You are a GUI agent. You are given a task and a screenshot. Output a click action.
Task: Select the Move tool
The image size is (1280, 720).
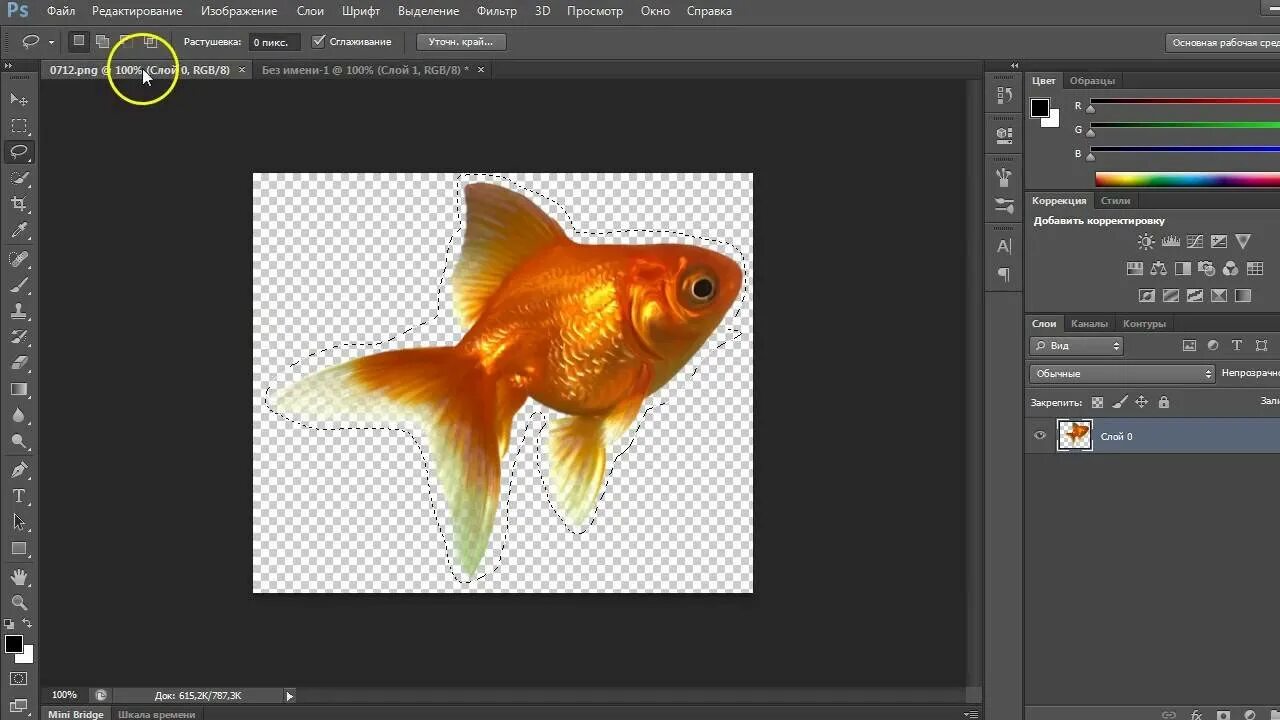click(19, 99)
